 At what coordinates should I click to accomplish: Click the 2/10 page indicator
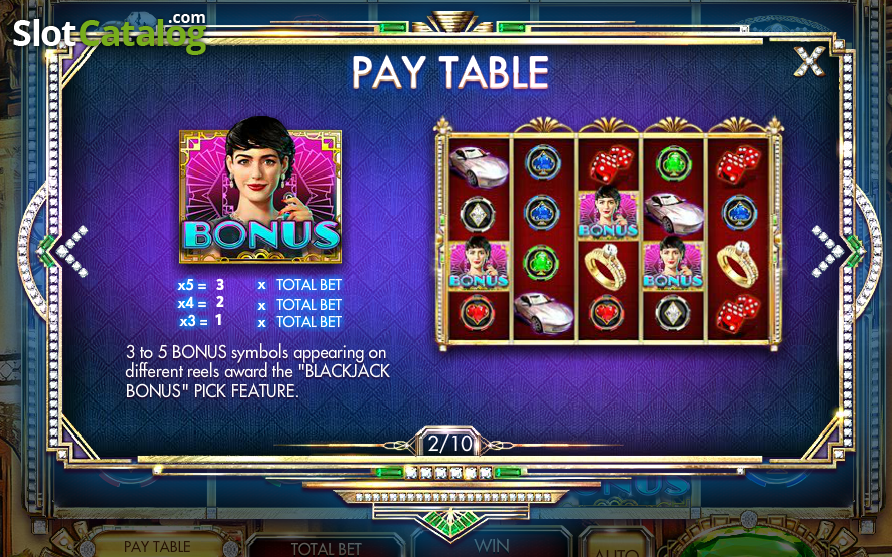pyautogui.click(x=450, y=444)
